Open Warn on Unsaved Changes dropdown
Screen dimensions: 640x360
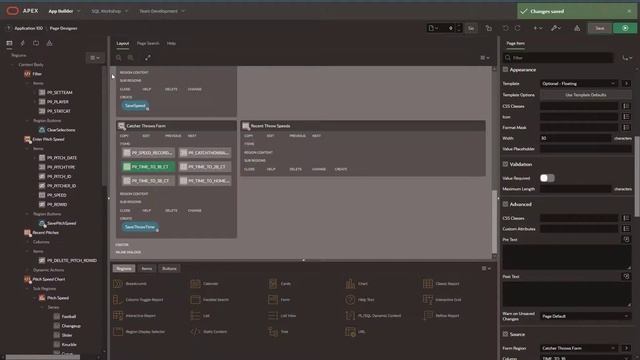(586, 316)
